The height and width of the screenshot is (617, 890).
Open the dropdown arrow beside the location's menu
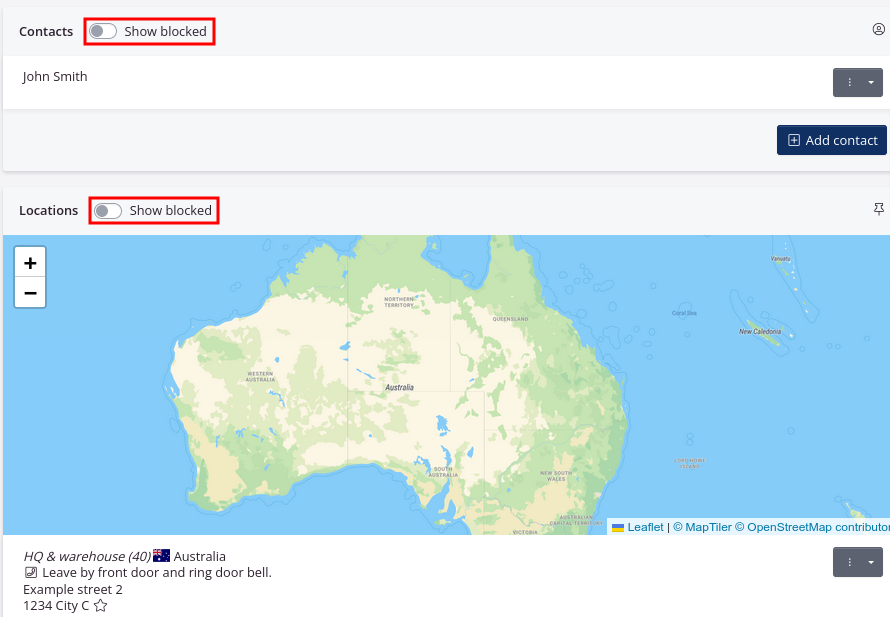pos(871,562)
